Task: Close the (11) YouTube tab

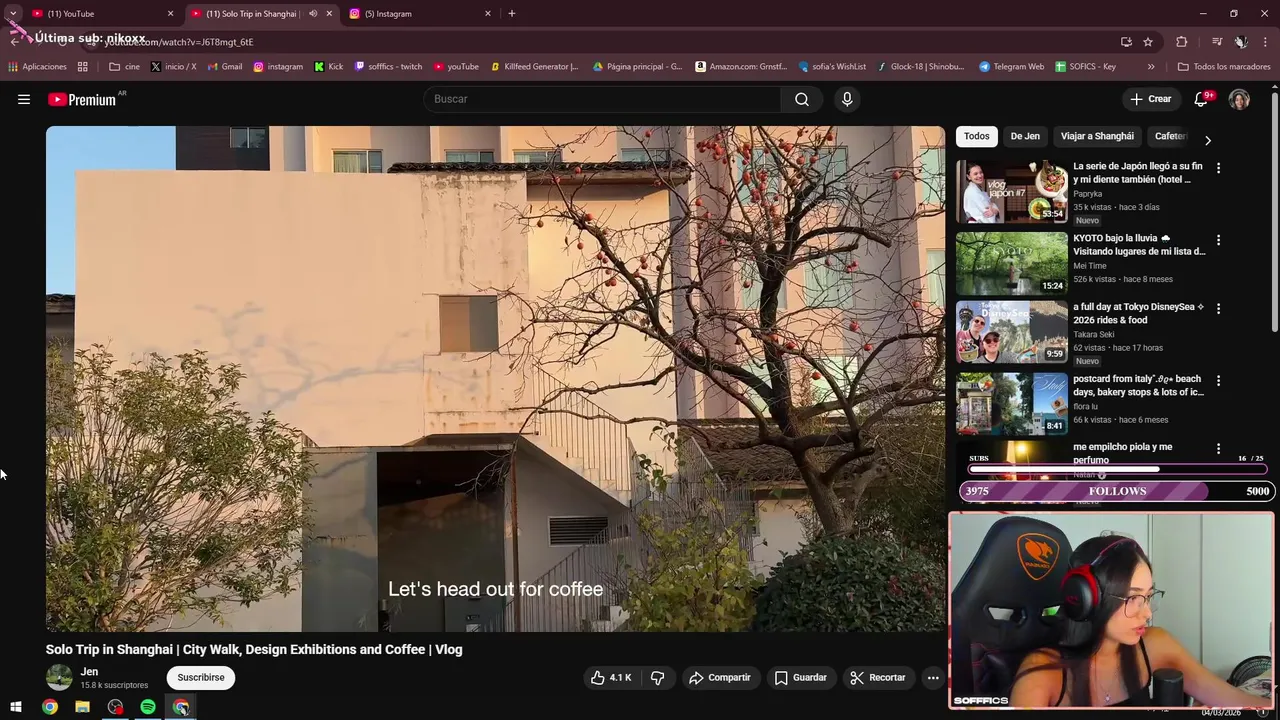Action: pos(170,14)
